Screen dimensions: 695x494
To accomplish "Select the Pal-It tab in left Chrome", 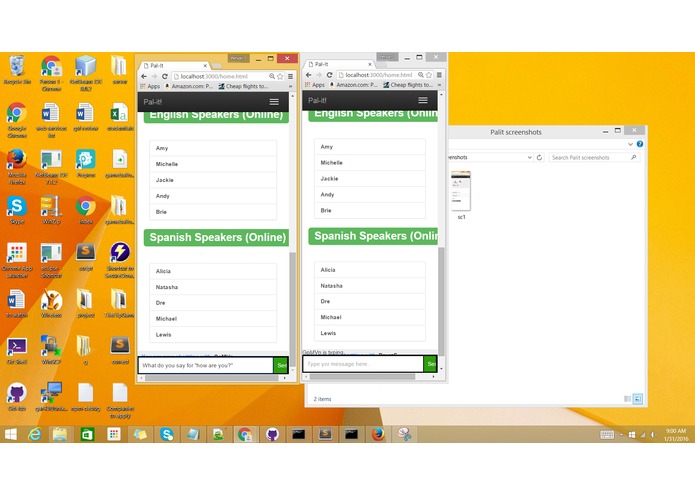I will [x=174, y=66].
